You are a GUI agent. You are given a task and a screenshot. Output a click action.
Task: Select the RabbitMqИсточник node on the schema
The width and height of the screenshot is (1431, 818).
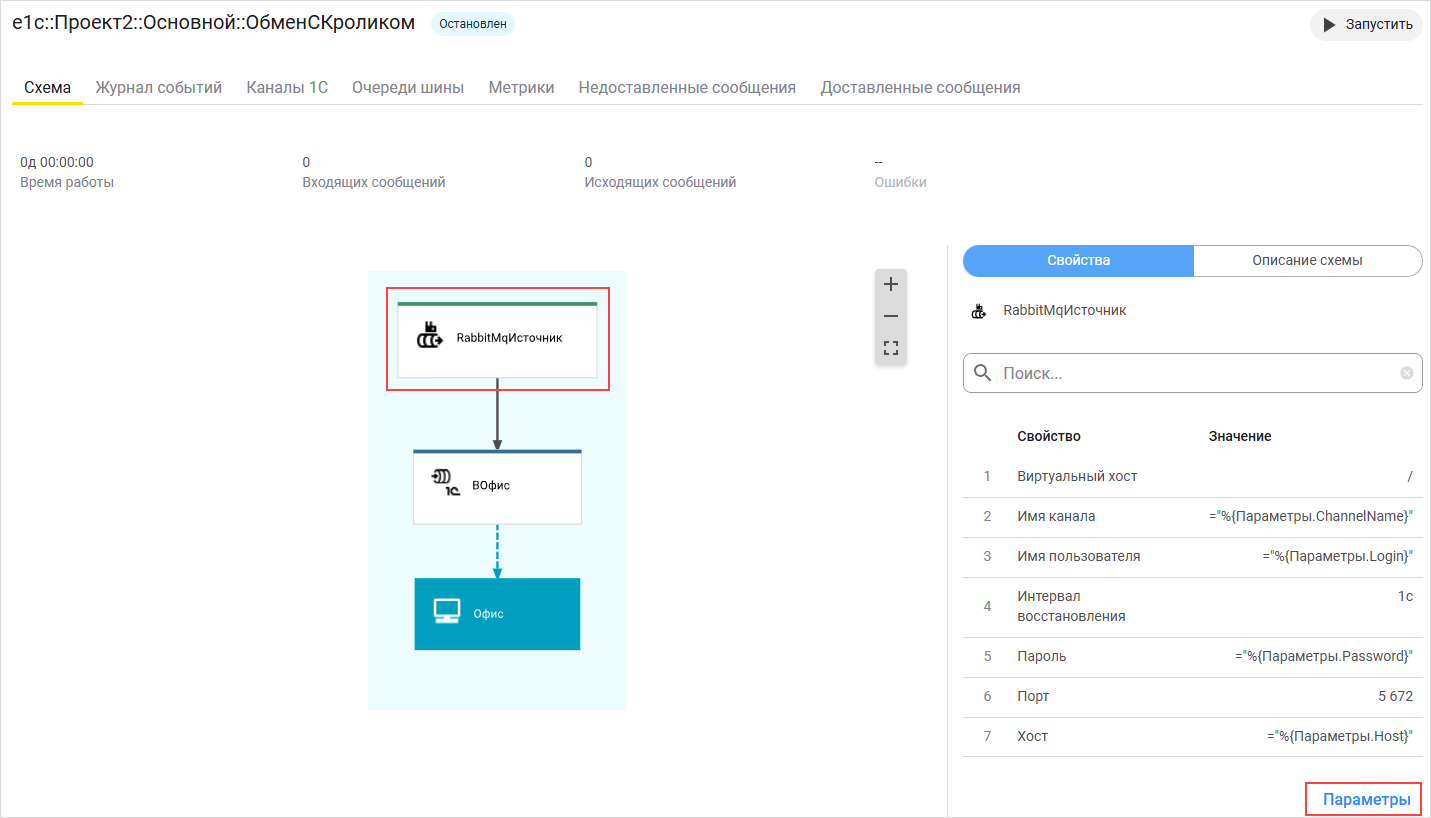pyautogui.click(x=497, y=338)
